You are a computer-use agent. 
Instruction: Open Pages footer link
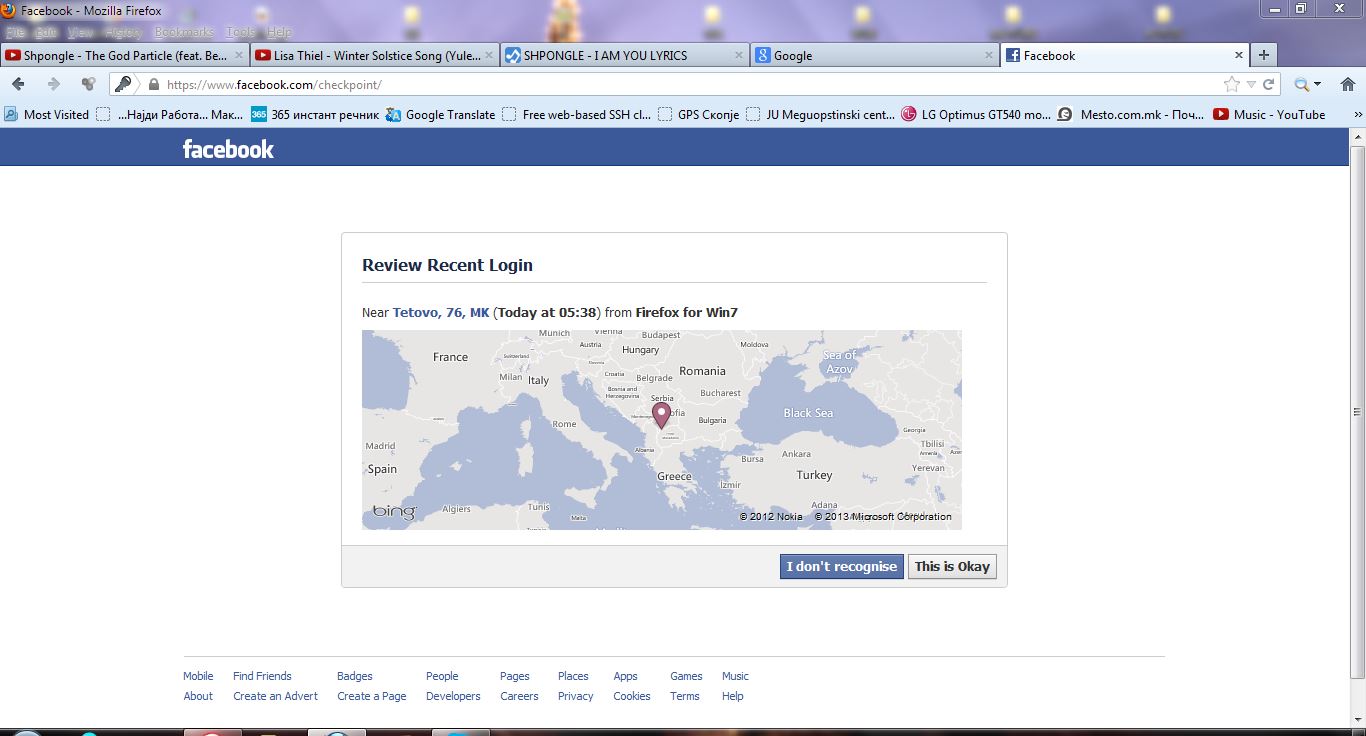pos(515,676)
